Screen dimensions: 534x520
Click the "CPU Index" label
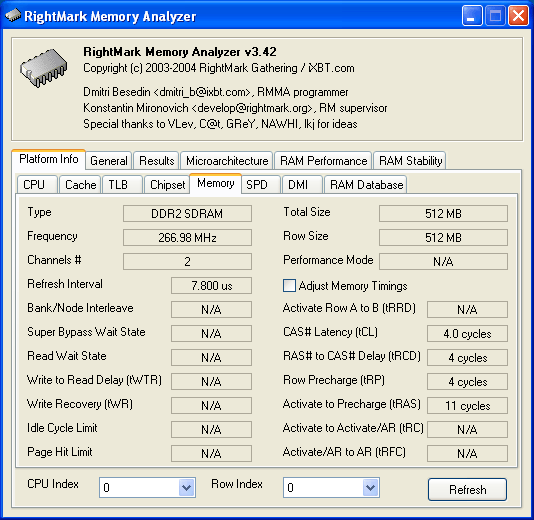pyautogui.click(x=53, y=484)
